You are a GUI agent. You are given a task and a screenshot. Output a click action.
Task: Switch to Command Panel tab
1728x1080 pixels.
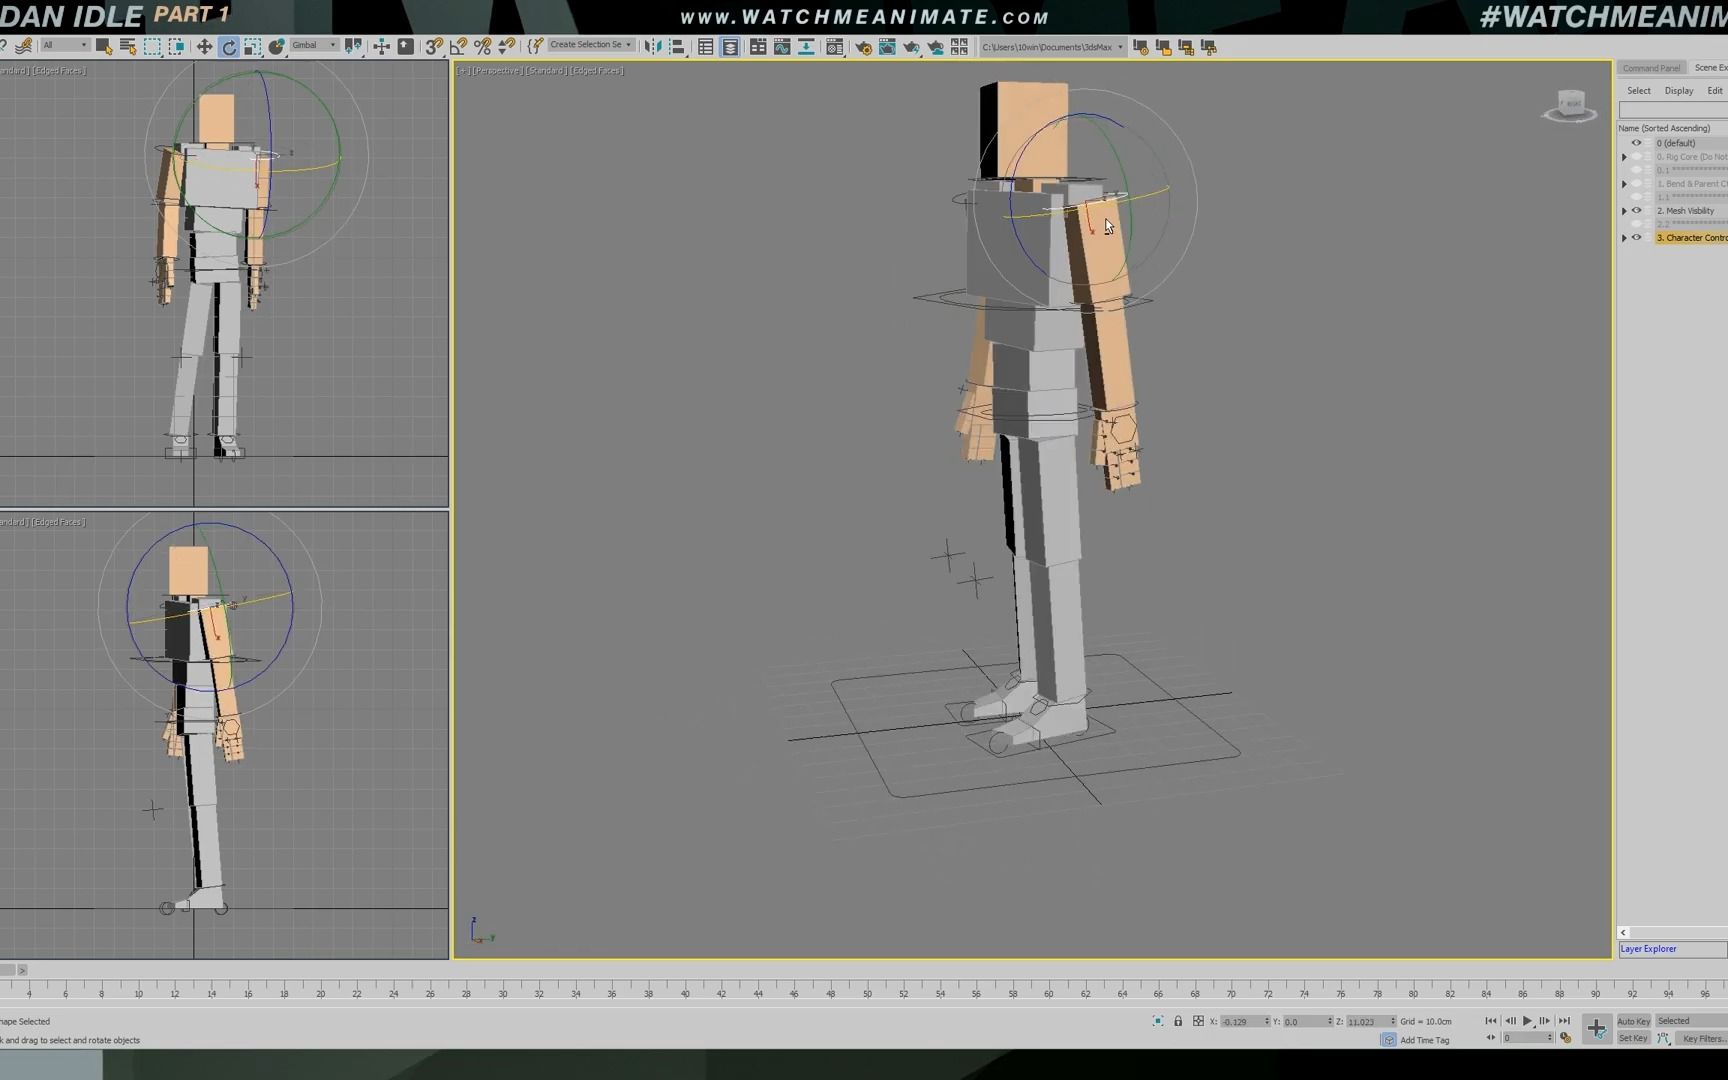pos(1651,68)
